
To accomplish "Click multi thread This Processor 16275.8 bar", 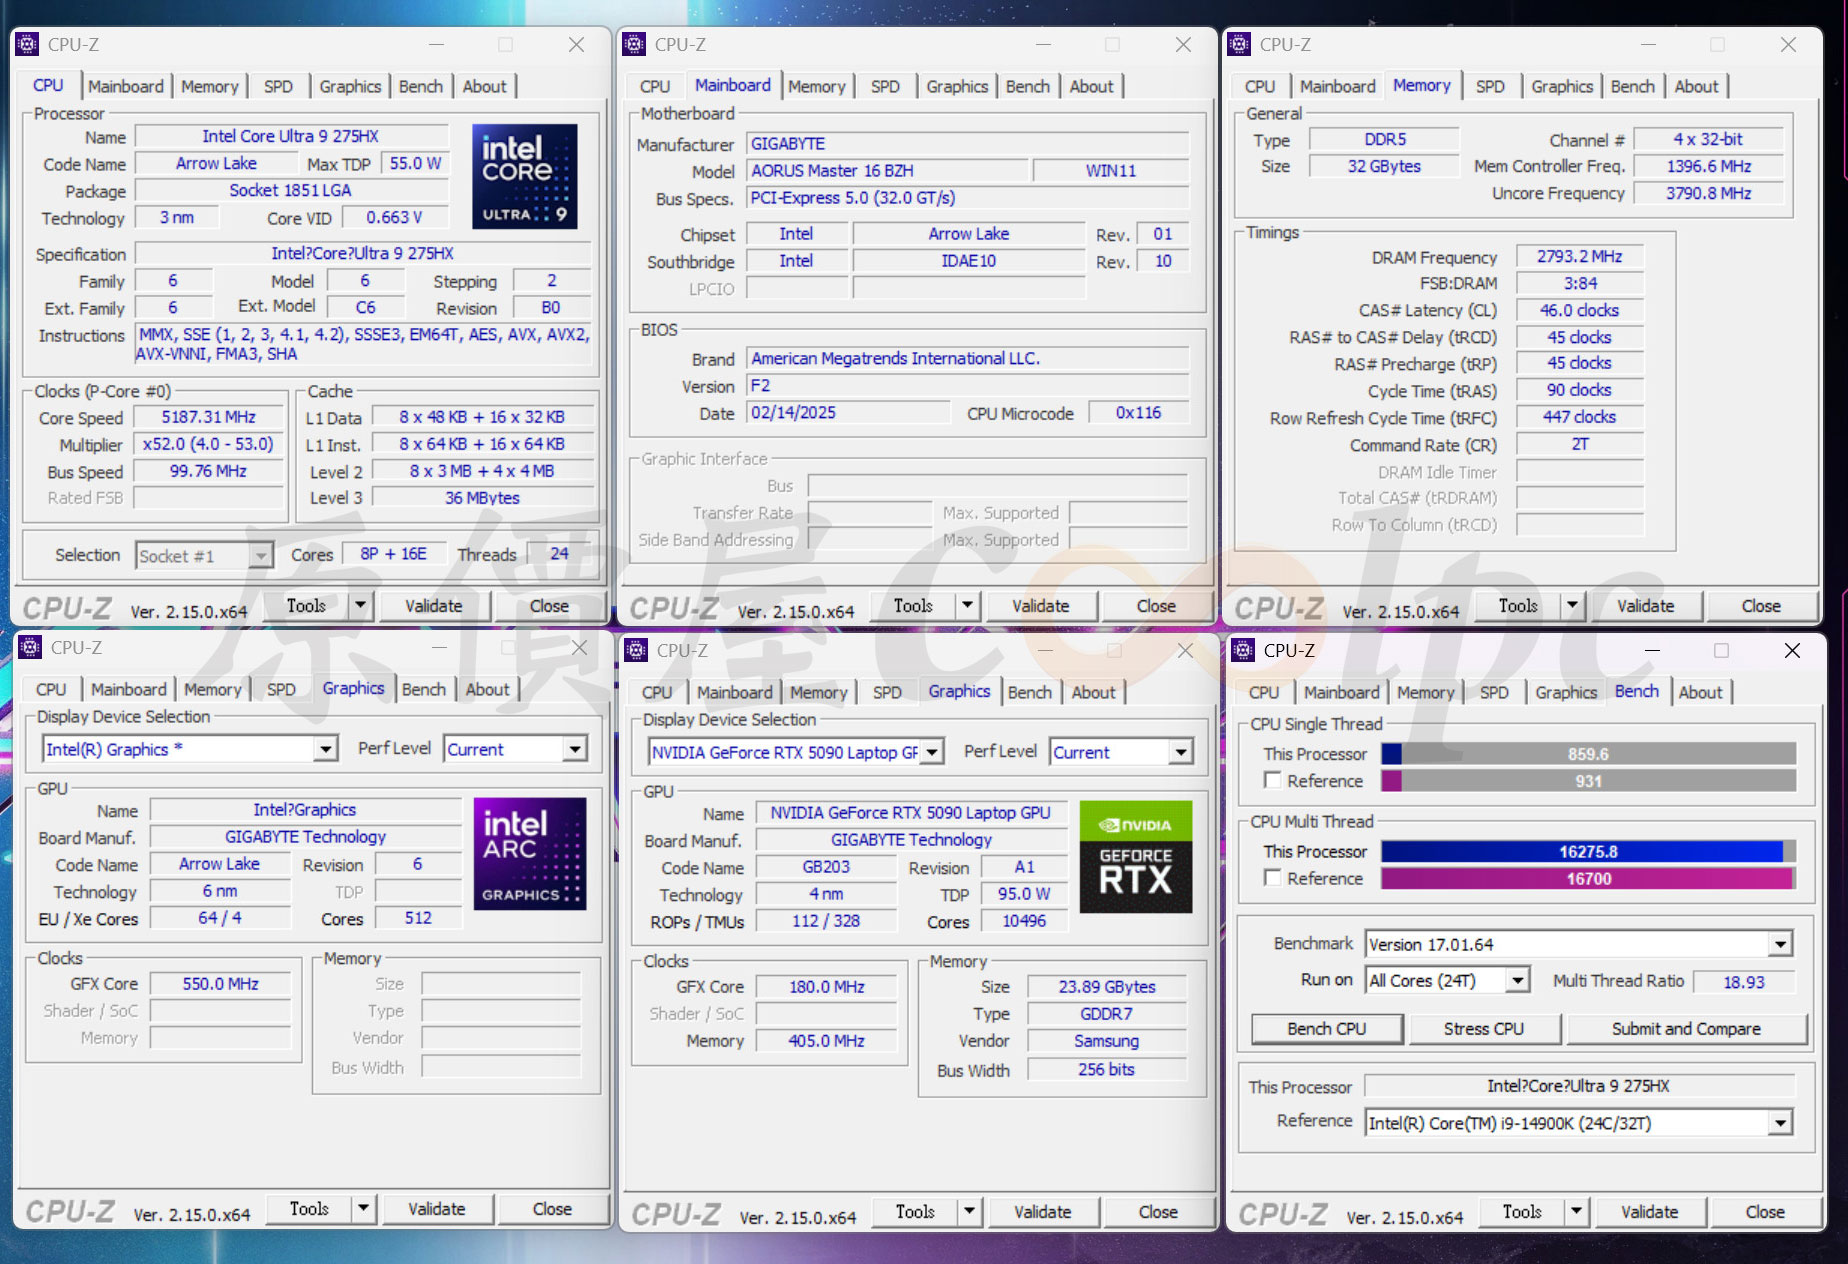I will (1588, 852).
